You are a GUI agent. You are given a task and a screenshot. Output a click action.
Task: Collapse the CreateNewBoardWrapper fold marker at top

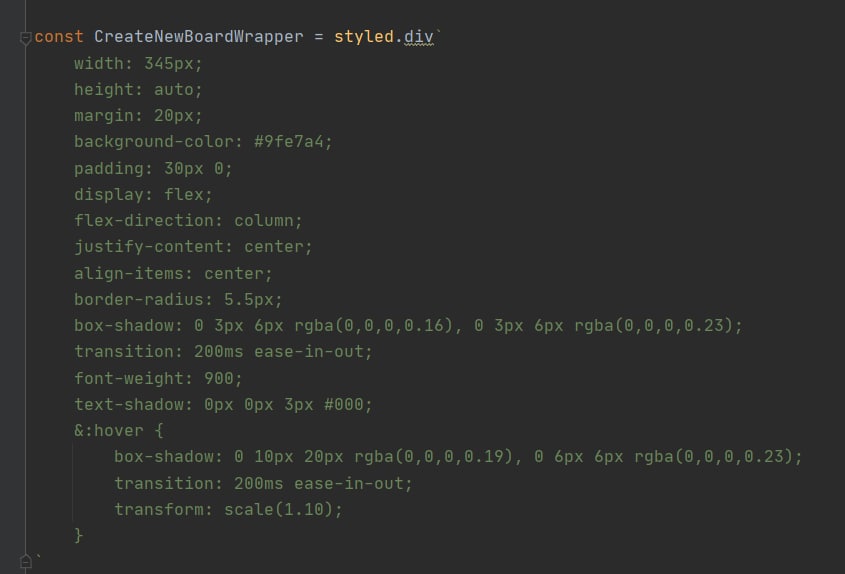pyautogui.click(x=25, y=38)
